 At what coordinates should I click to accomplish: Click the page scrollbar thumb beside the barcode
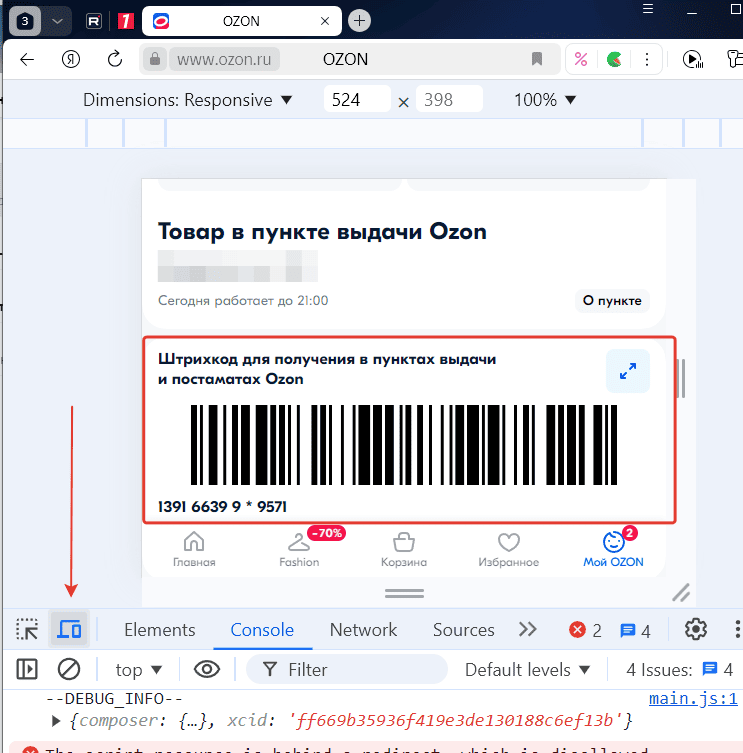point(681,378)
